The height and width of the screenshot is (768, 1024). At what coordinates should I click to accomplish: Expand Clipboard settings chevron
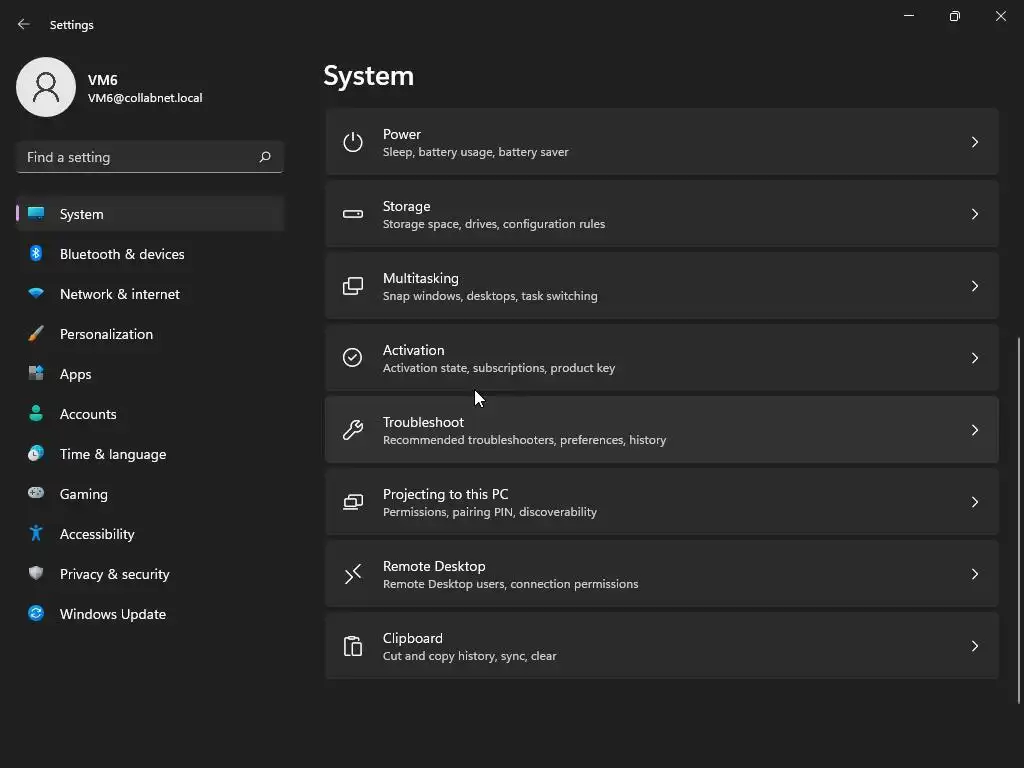974,646
